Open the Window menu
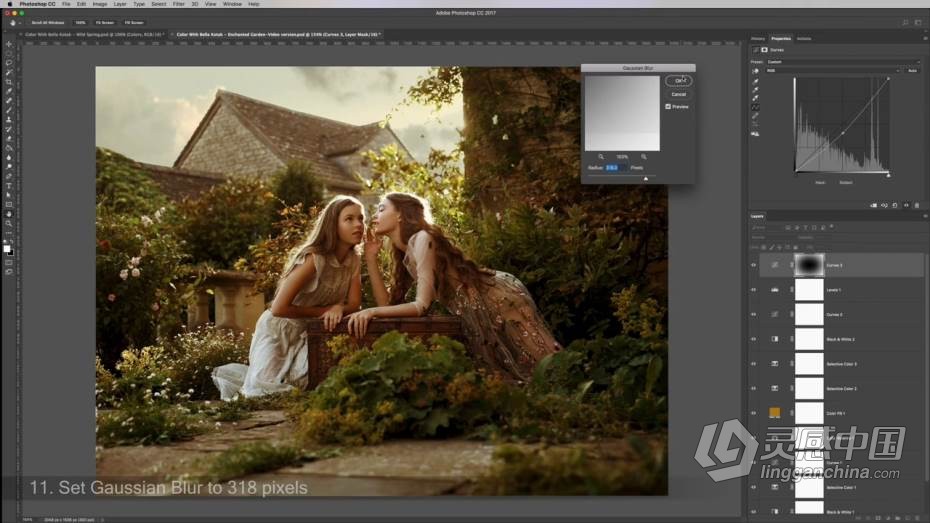Viewport: 930px width, 523px height. (232, 4)
